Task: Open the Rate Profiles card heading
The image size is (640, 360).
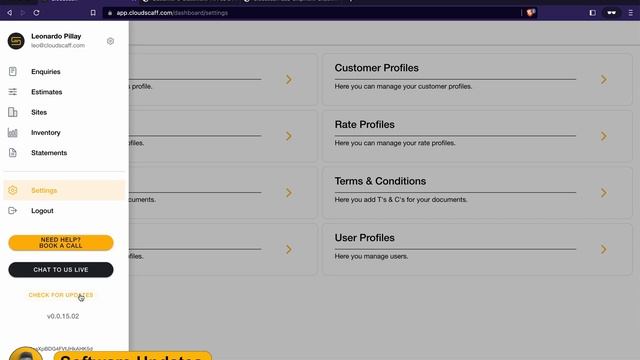Action: click(x=364, y=124)
